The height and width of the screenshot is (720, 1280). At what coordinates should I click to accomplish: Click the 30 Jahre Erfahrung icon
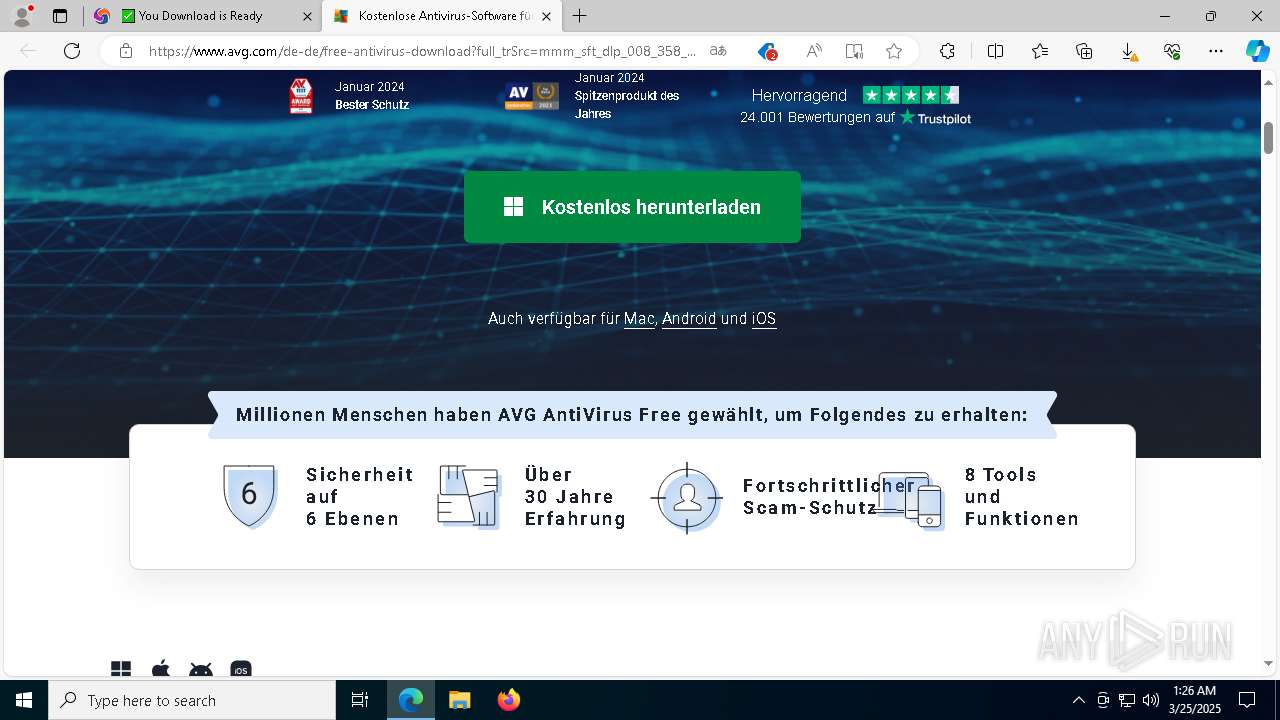click(469, 496)
